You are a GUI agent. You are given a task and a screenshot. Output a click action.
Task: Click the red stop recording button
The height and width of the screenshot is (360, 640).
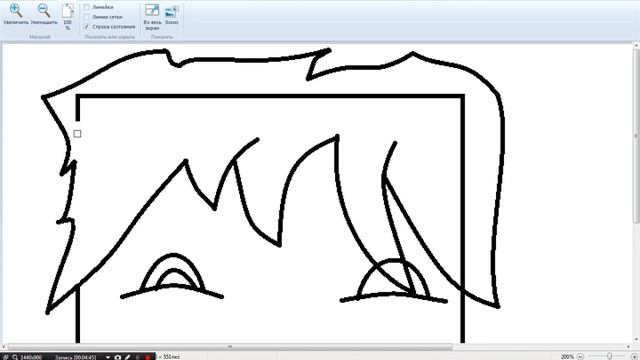point(148,357)
